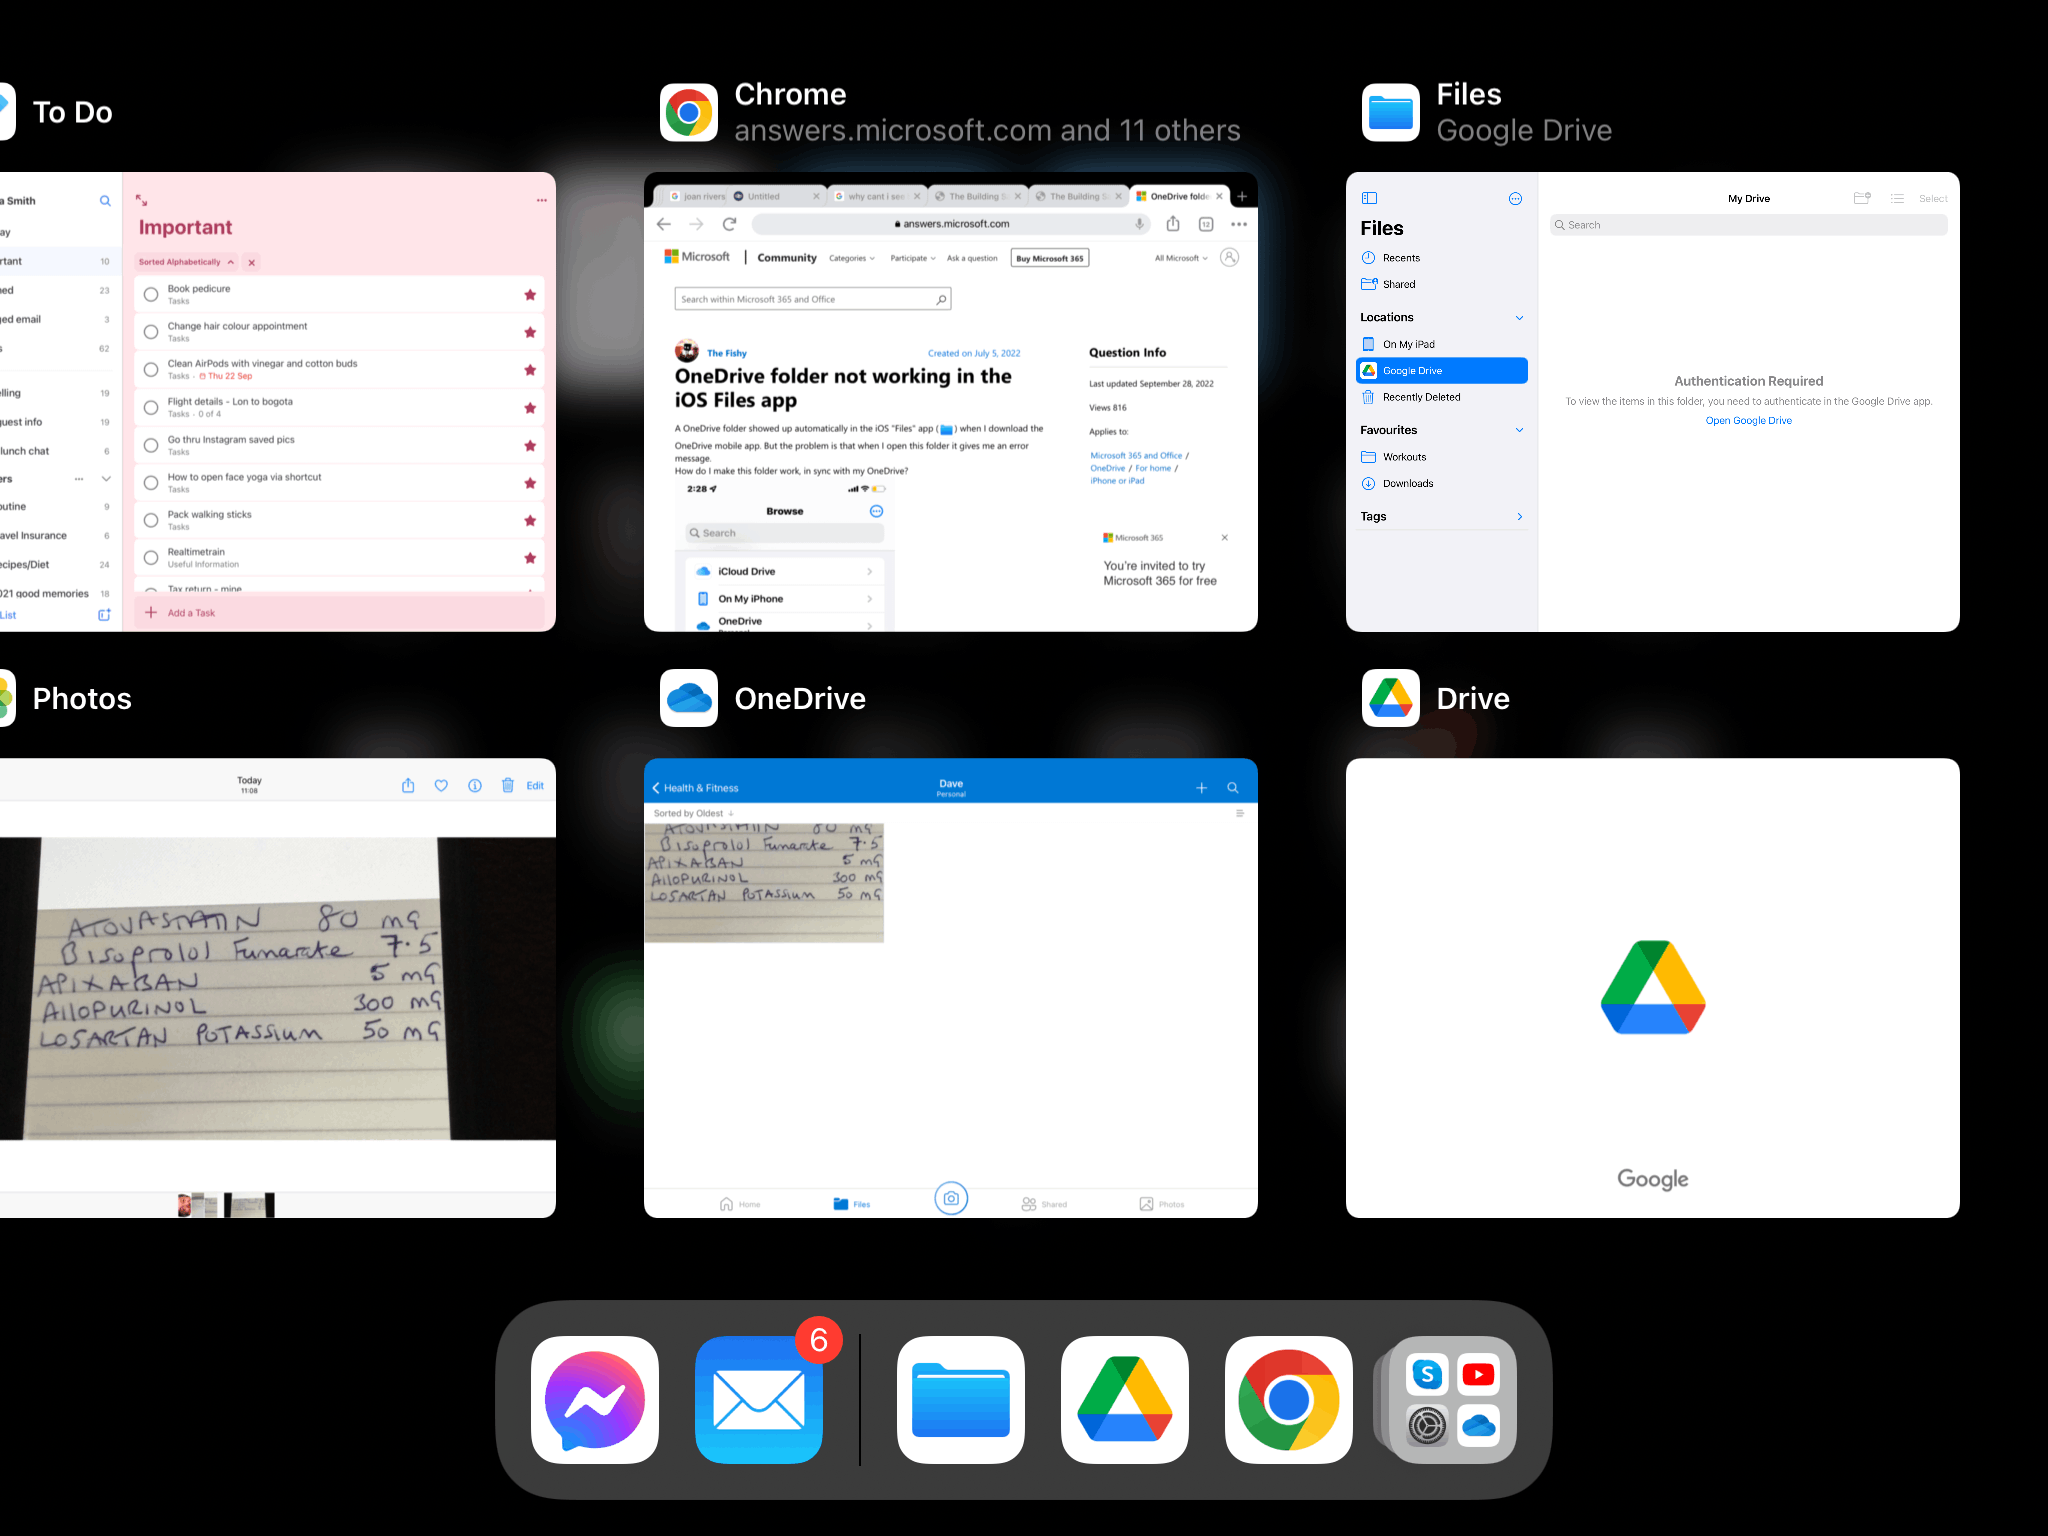Open search in OneDrive header

click(1233, 788)
